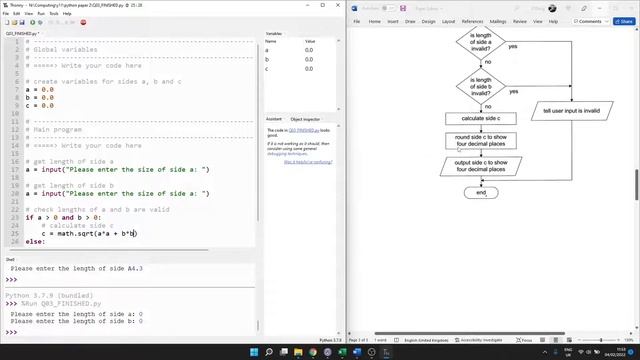
Task: Open Word Insert ribbon tab
Action: (393, 21)
